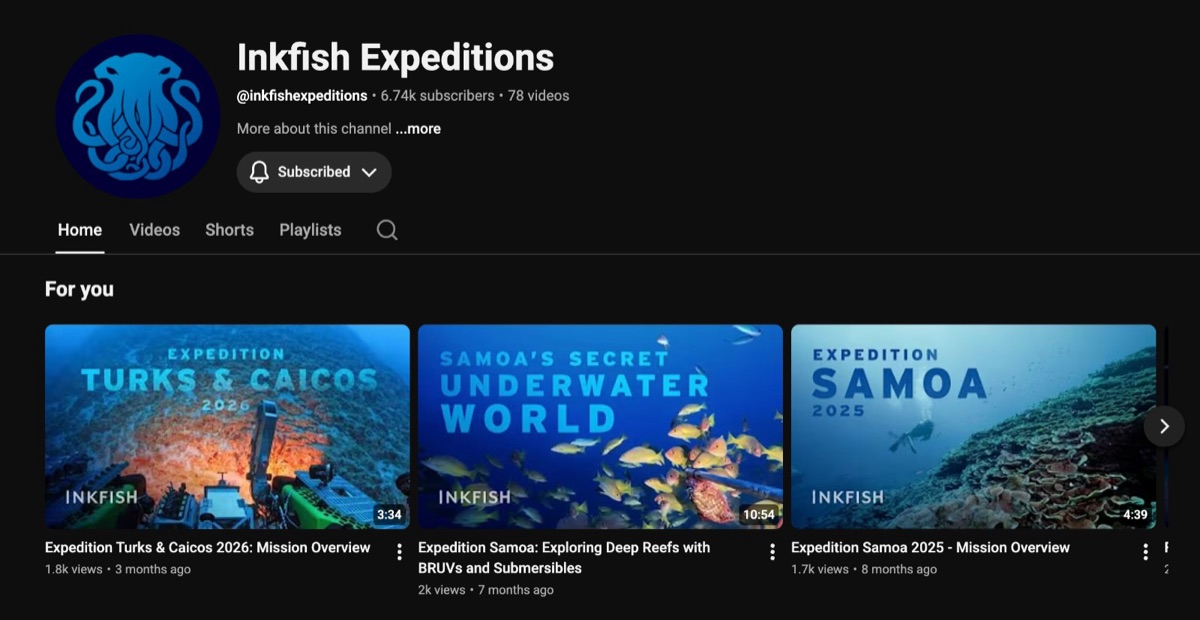Open the Turks & Caicos 2026 video thumbnail

click(x=227, y=426)
